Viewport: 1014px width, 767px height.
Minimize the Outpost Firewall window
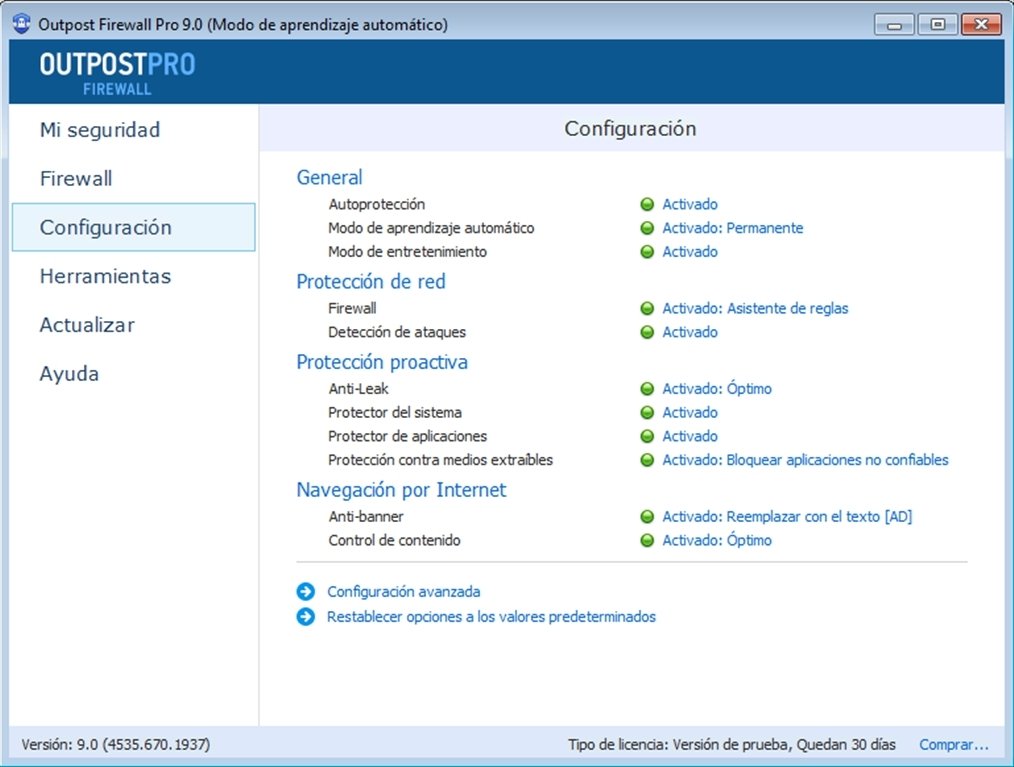point(894,25)
